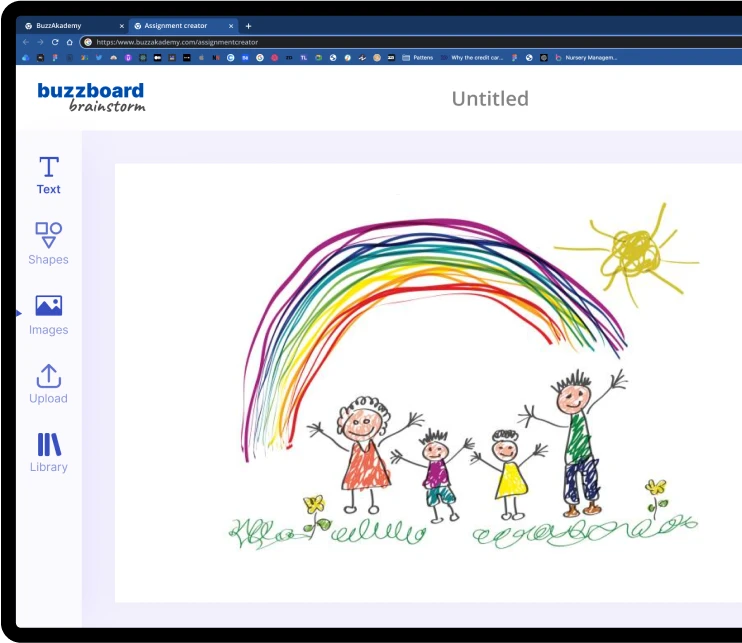The width and height of the screenshot is (742, 643).
Task: Switch to the BuzzAkademy tab
Action: 65,25
